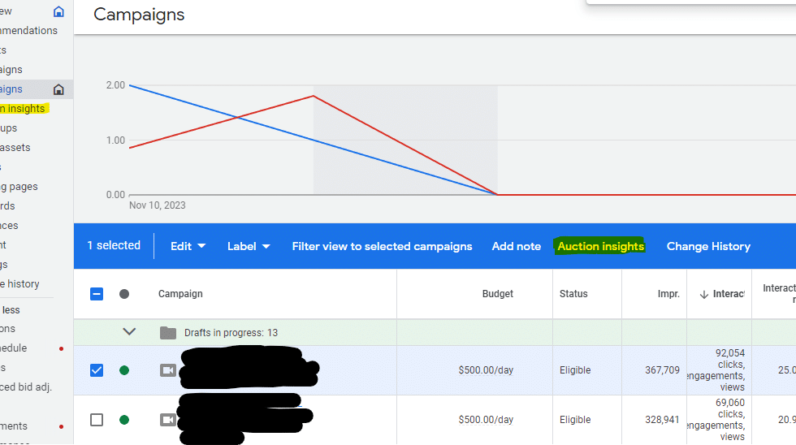Open Advanced bid adj. in the sidebar
This screenshot has height=445, width=796.
26,387
